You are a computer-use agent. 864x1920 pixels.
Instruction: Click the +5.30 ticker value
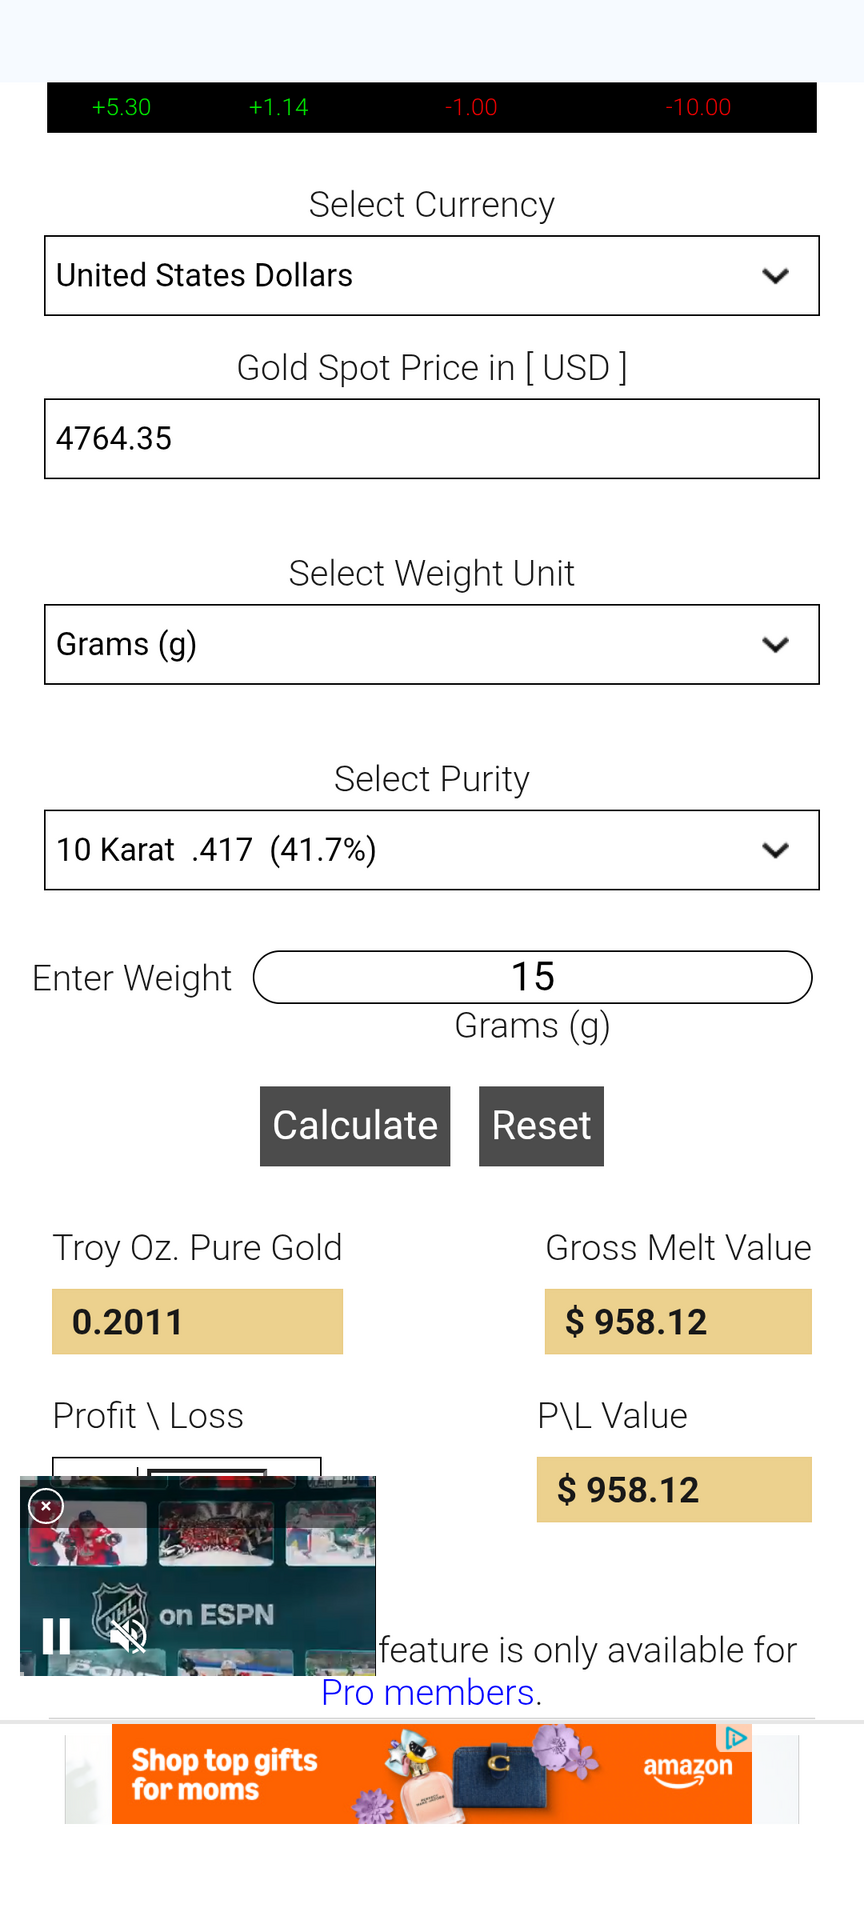coord(121,108)
